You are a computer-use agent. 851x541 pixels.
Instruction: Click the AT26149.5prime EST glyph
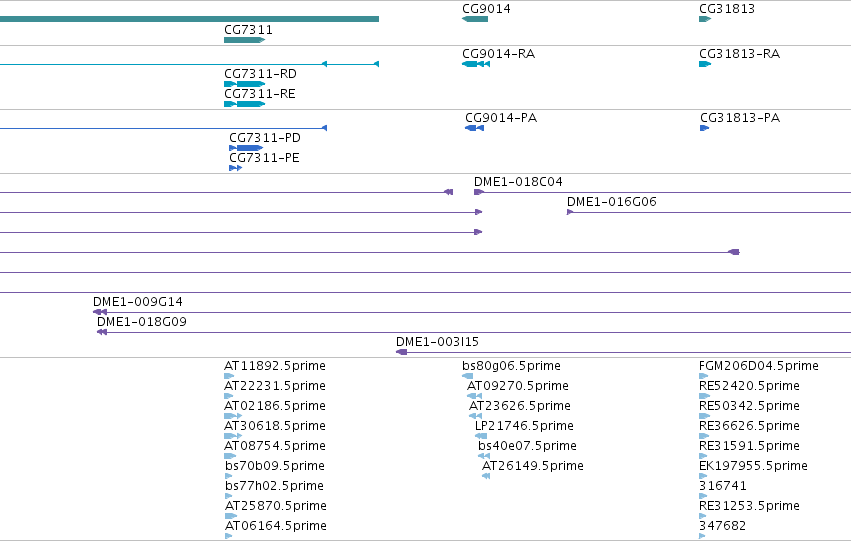pyautogui.click(x=486, y=476)
